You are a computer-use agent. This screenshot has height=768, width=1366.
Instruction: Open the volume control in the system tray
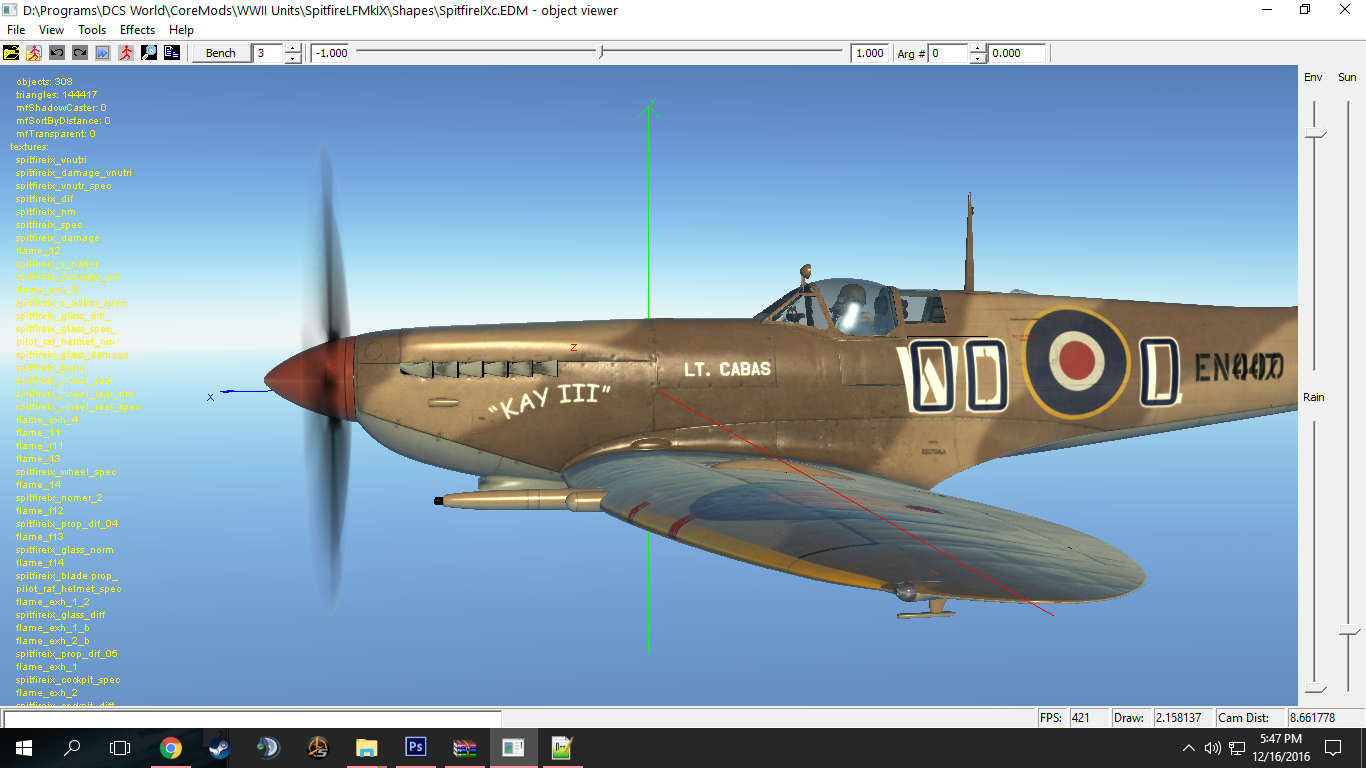1213,748
